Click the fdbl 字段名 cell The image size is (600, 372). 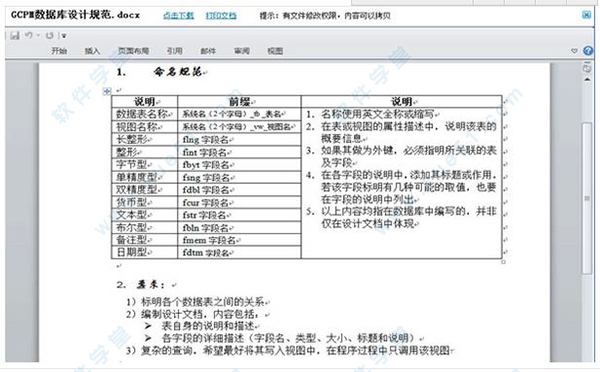tap(240, 189)
